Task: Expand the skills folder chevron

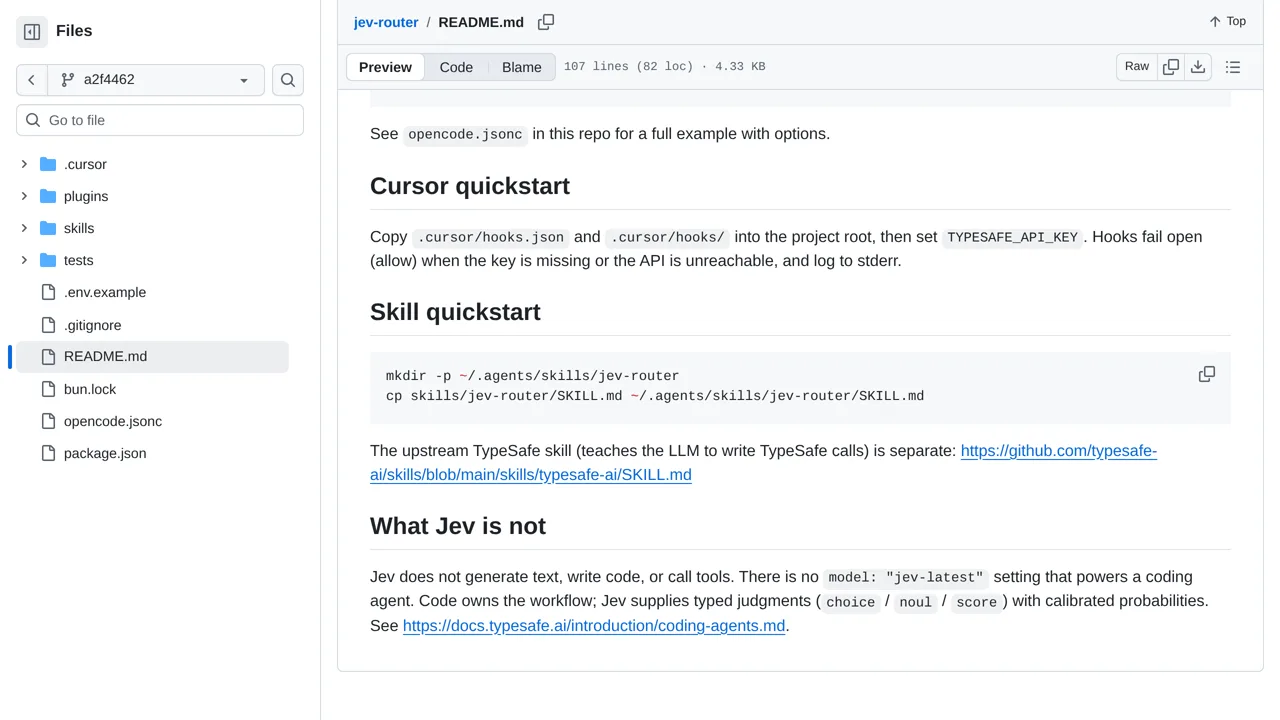Action: pos(24,228)
